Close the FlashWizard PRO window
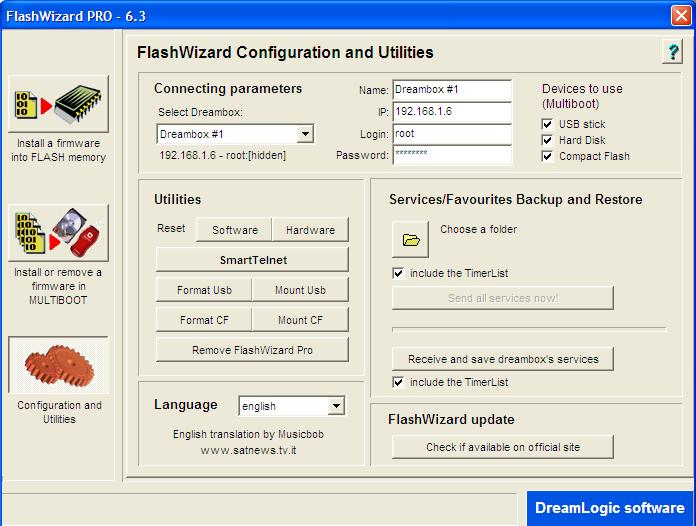The height and width of the screenshot is (526, 696). [681, 16]
